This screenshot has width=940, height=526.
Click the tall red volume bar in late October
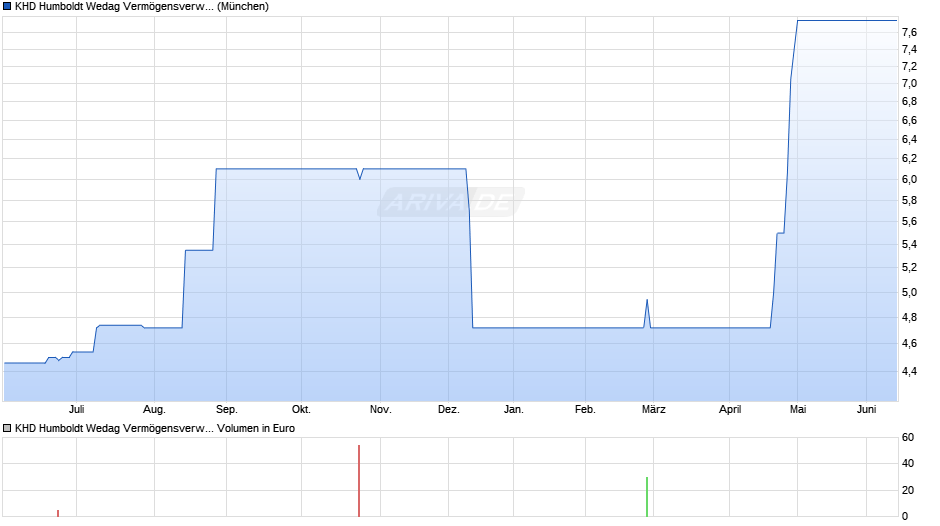click(x=359, y=480)
